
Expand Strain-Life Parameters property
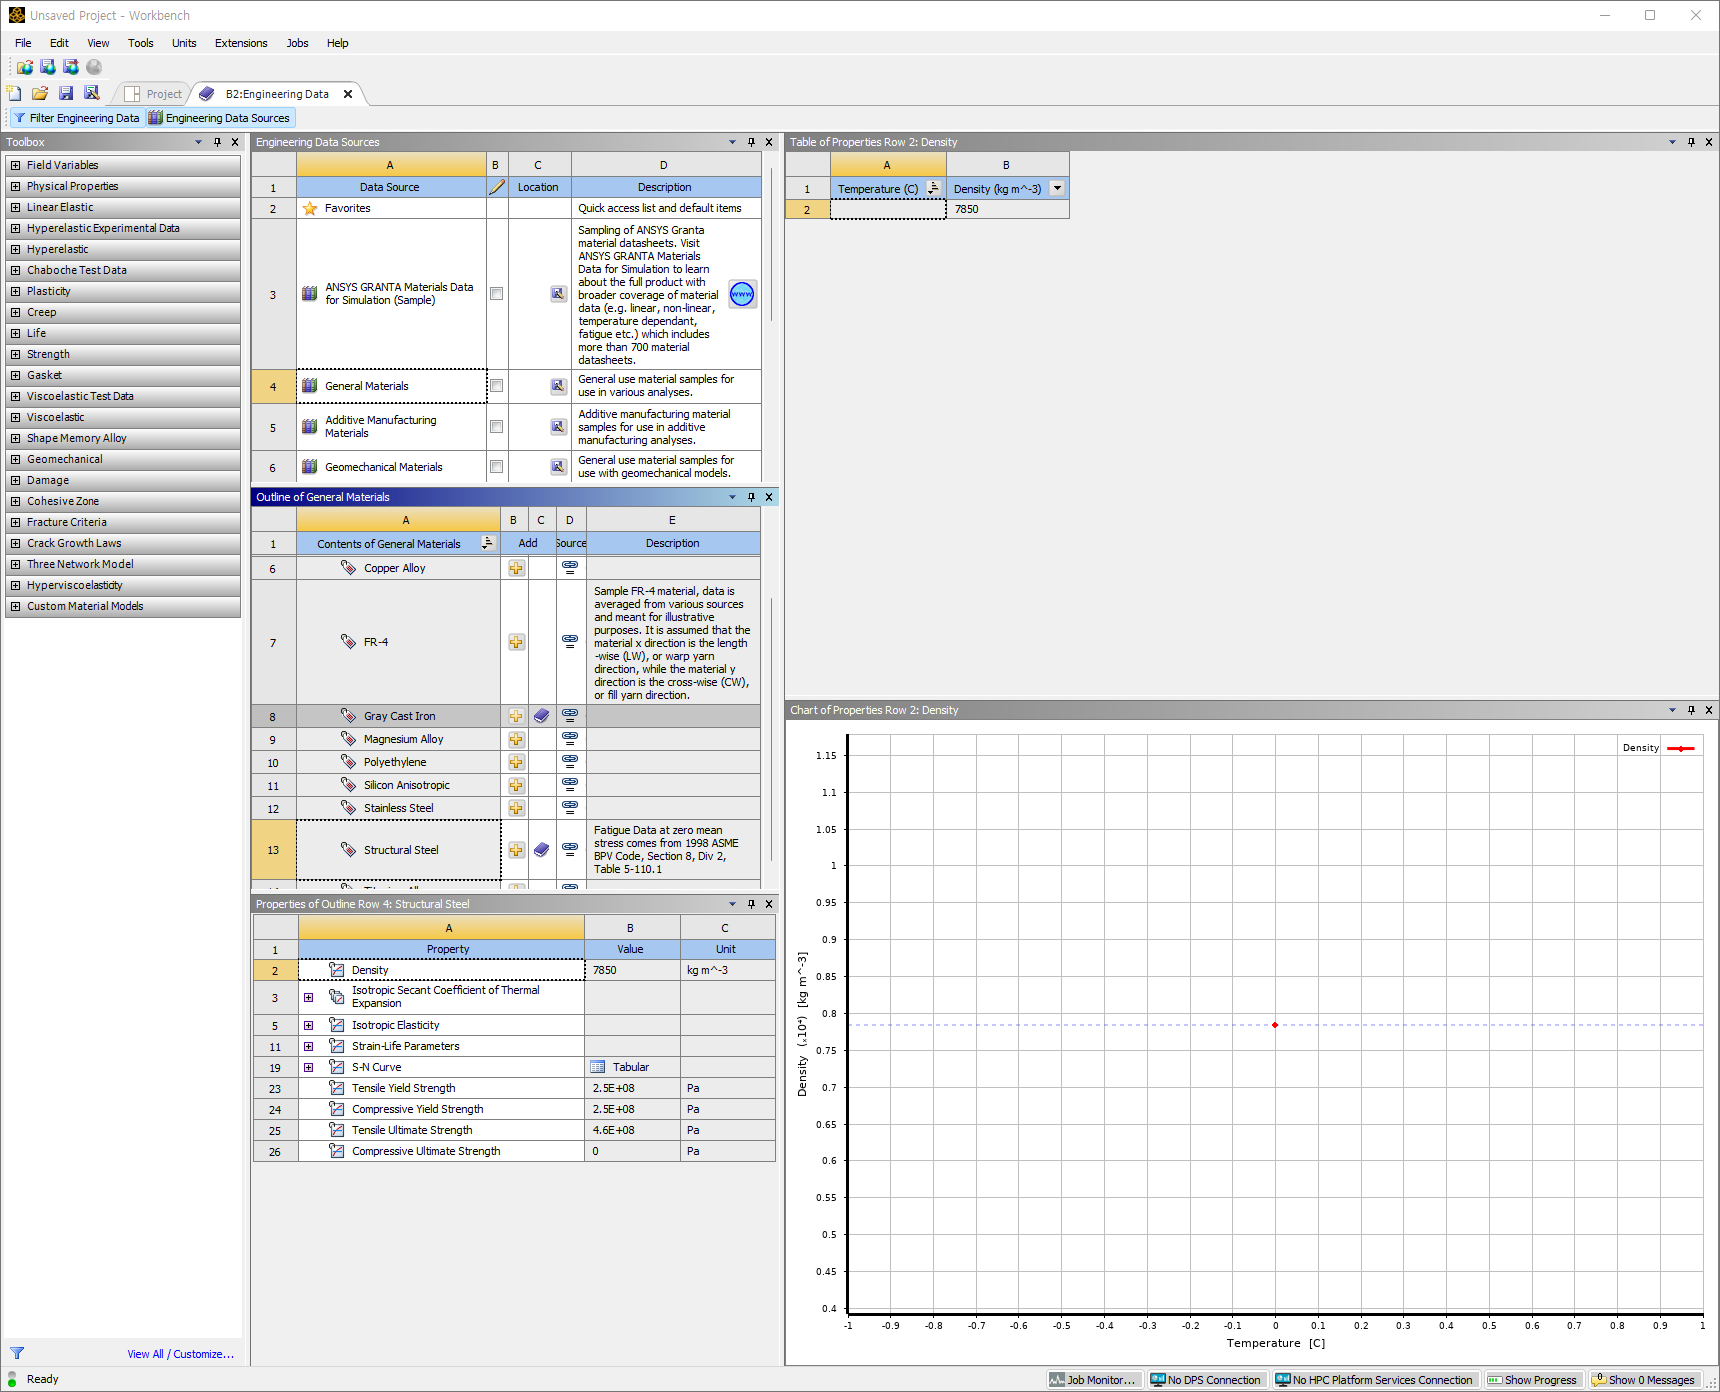[309, 1046]
